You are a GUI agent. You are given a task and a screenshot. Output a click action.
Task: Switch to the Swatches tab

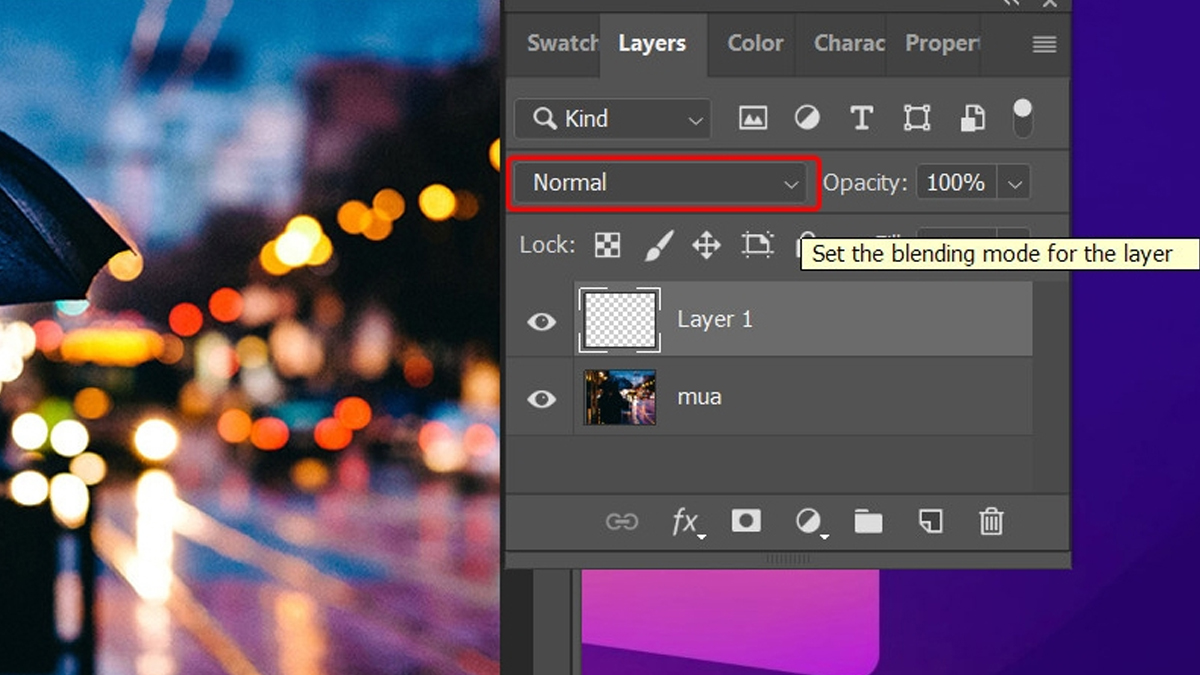[x=561, y=44]
